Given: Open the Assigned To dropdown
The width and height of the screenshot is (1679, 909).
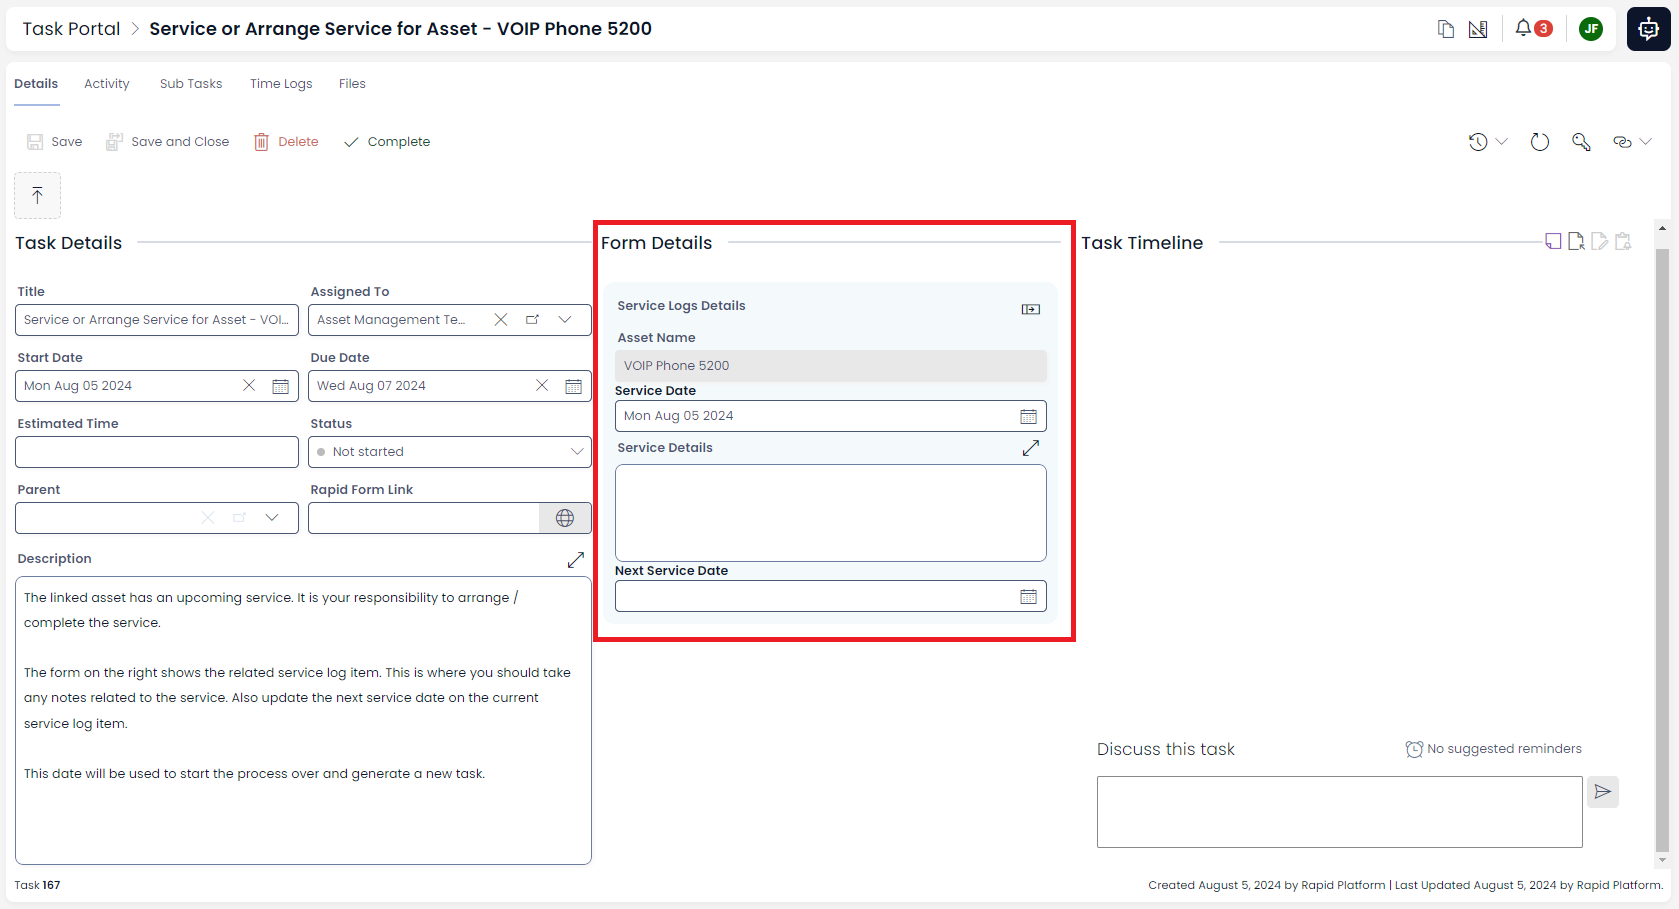Looking at the screenshot, I should tap(566, 319).
